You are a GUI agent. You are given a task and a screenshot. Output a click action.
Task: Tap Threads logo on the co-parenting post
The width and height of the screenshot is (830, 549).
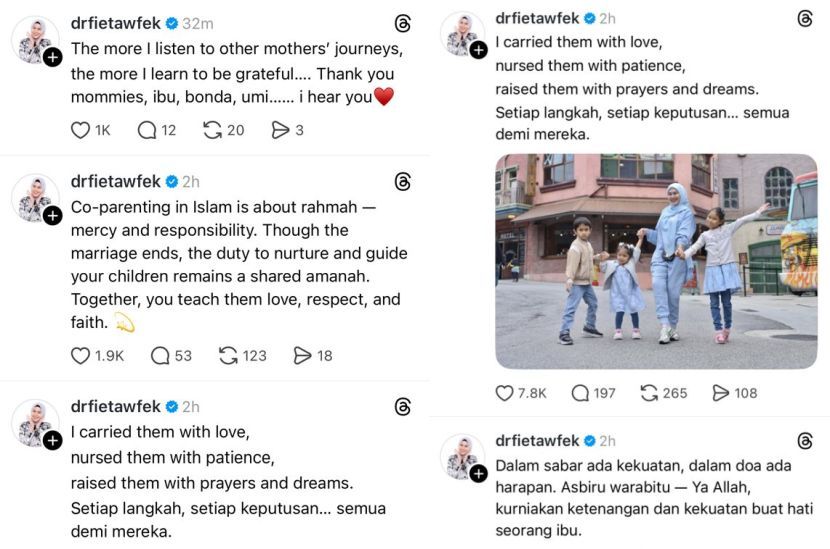[x=403, y=181]
